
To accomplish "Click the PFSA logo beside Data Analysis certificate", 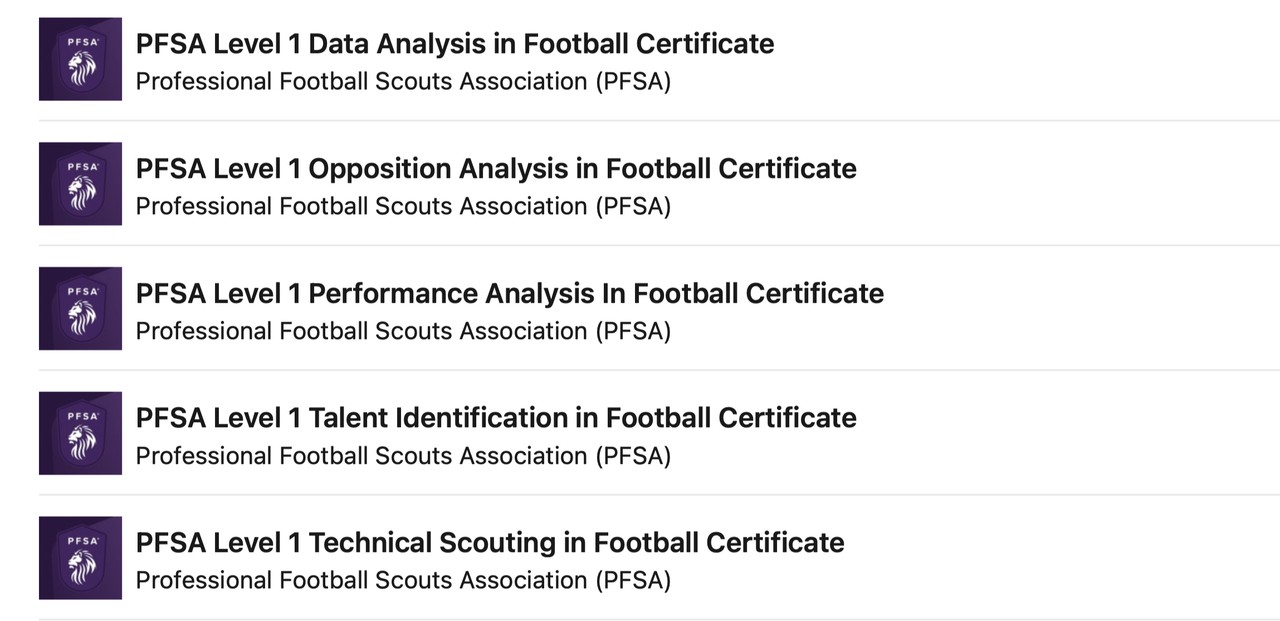I will [80, 59].
